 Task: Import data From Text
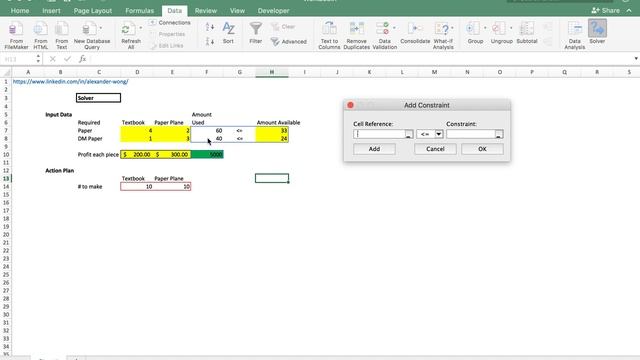(62, 35)
